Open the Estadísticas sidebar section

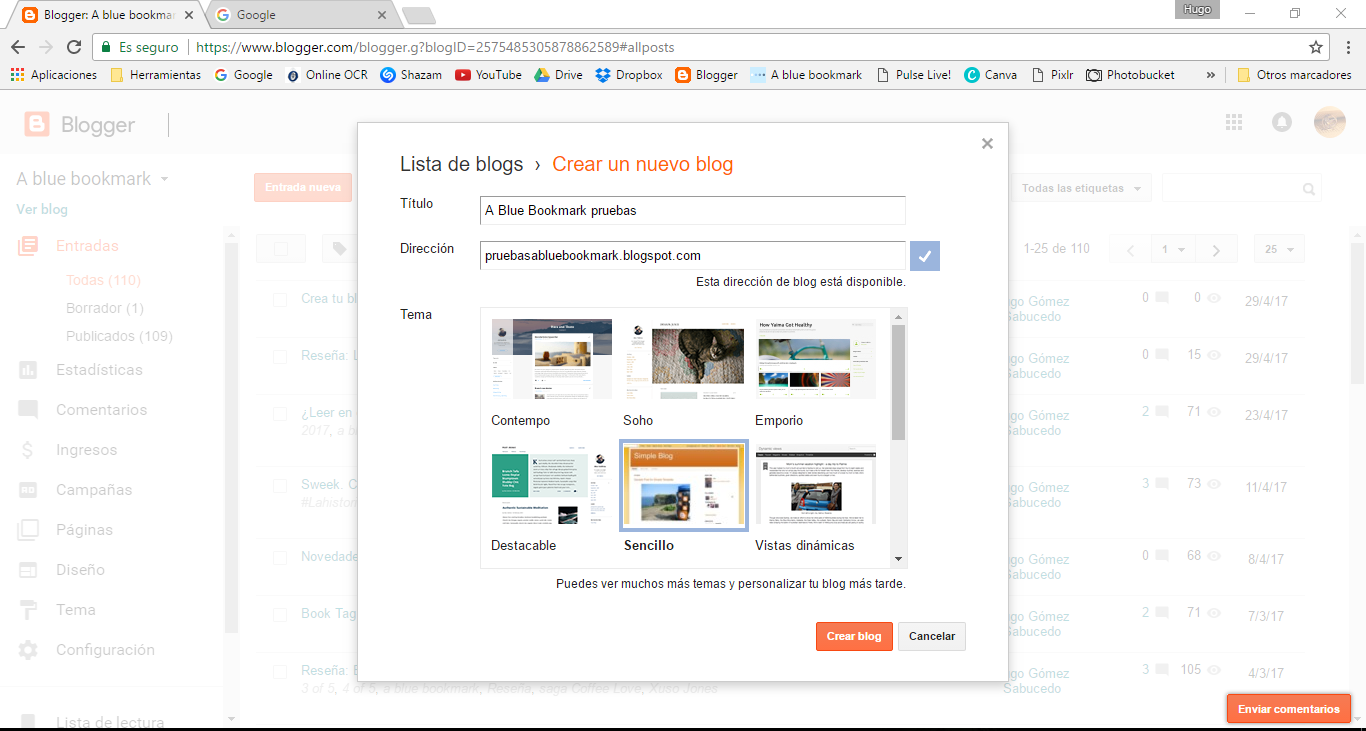coord(99,370)
